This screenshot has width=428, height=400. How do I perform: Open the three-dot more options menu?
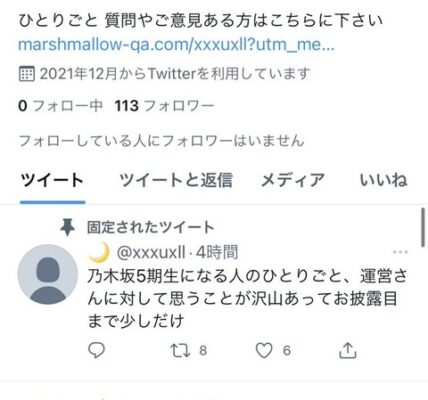(x=400, y=252)
